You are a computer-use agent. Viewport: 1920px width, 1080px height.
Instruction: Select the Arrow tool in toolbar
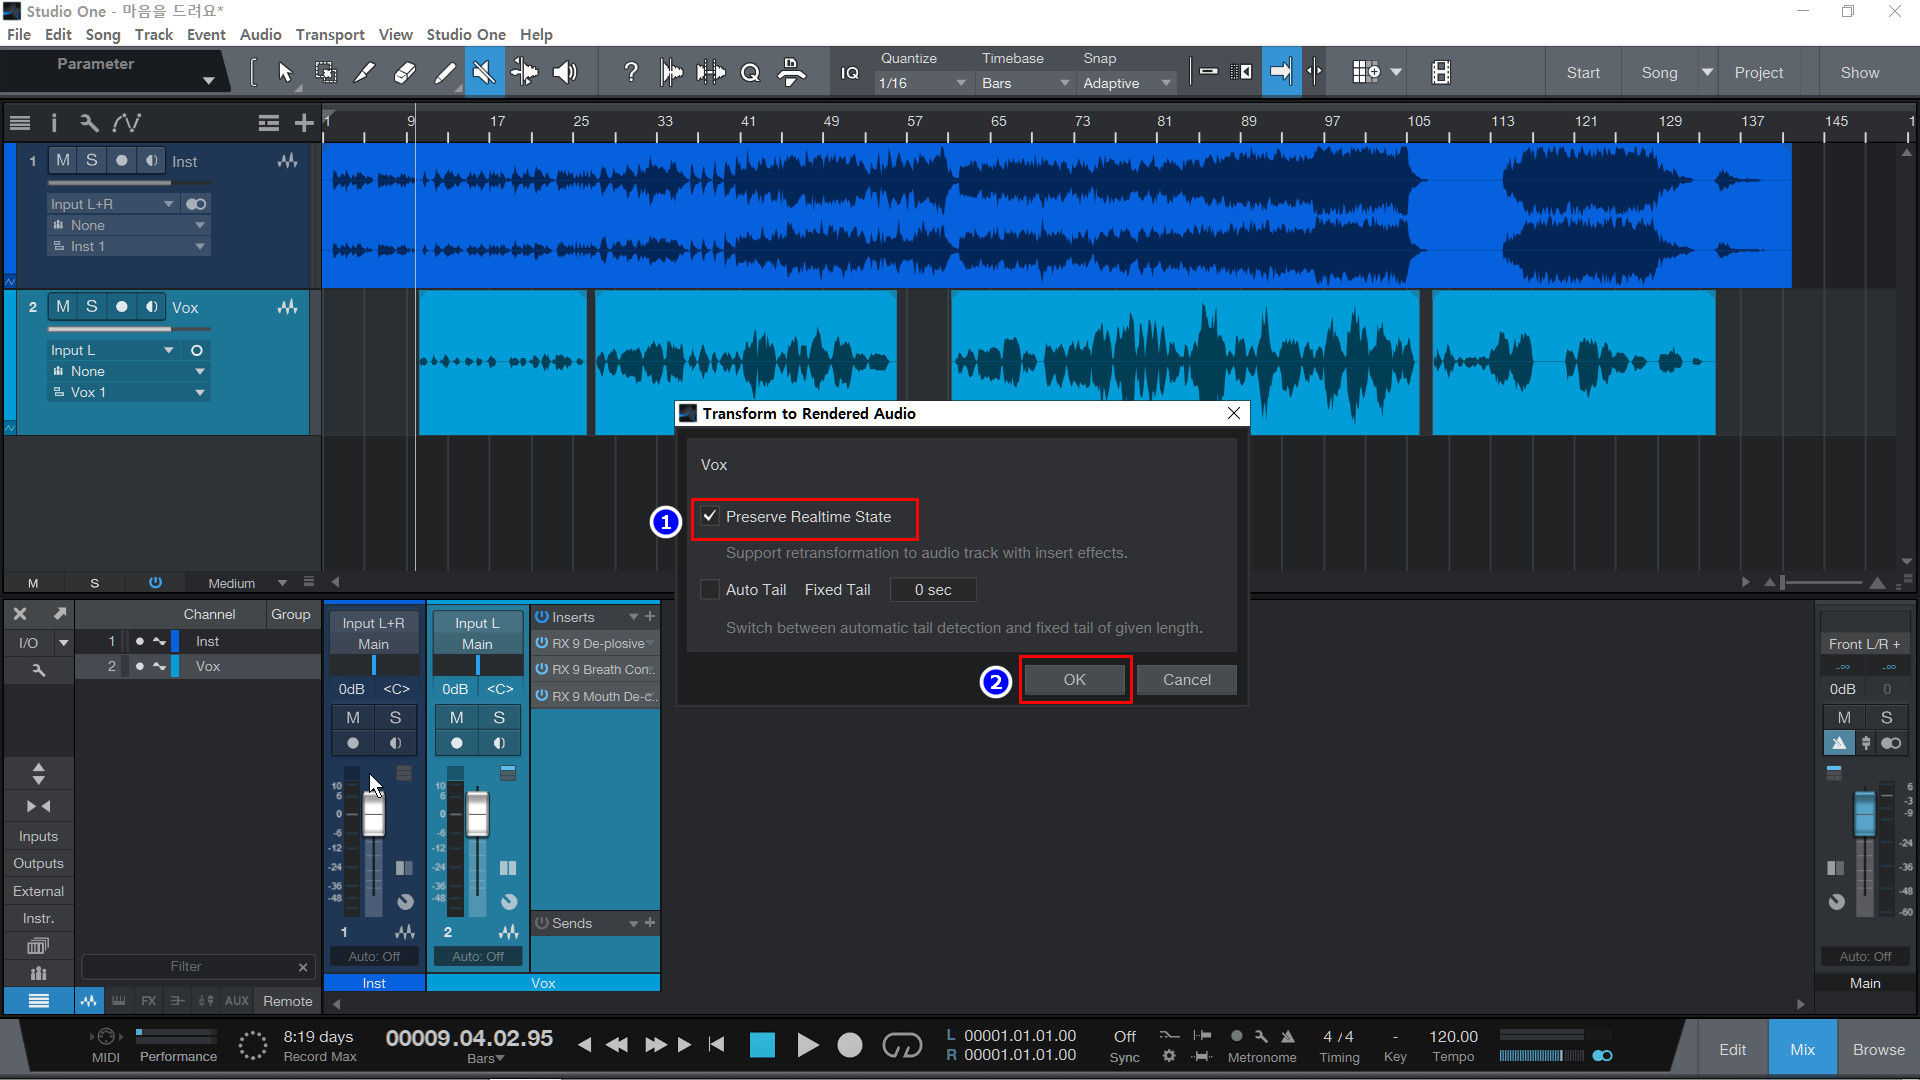point(285,72)
